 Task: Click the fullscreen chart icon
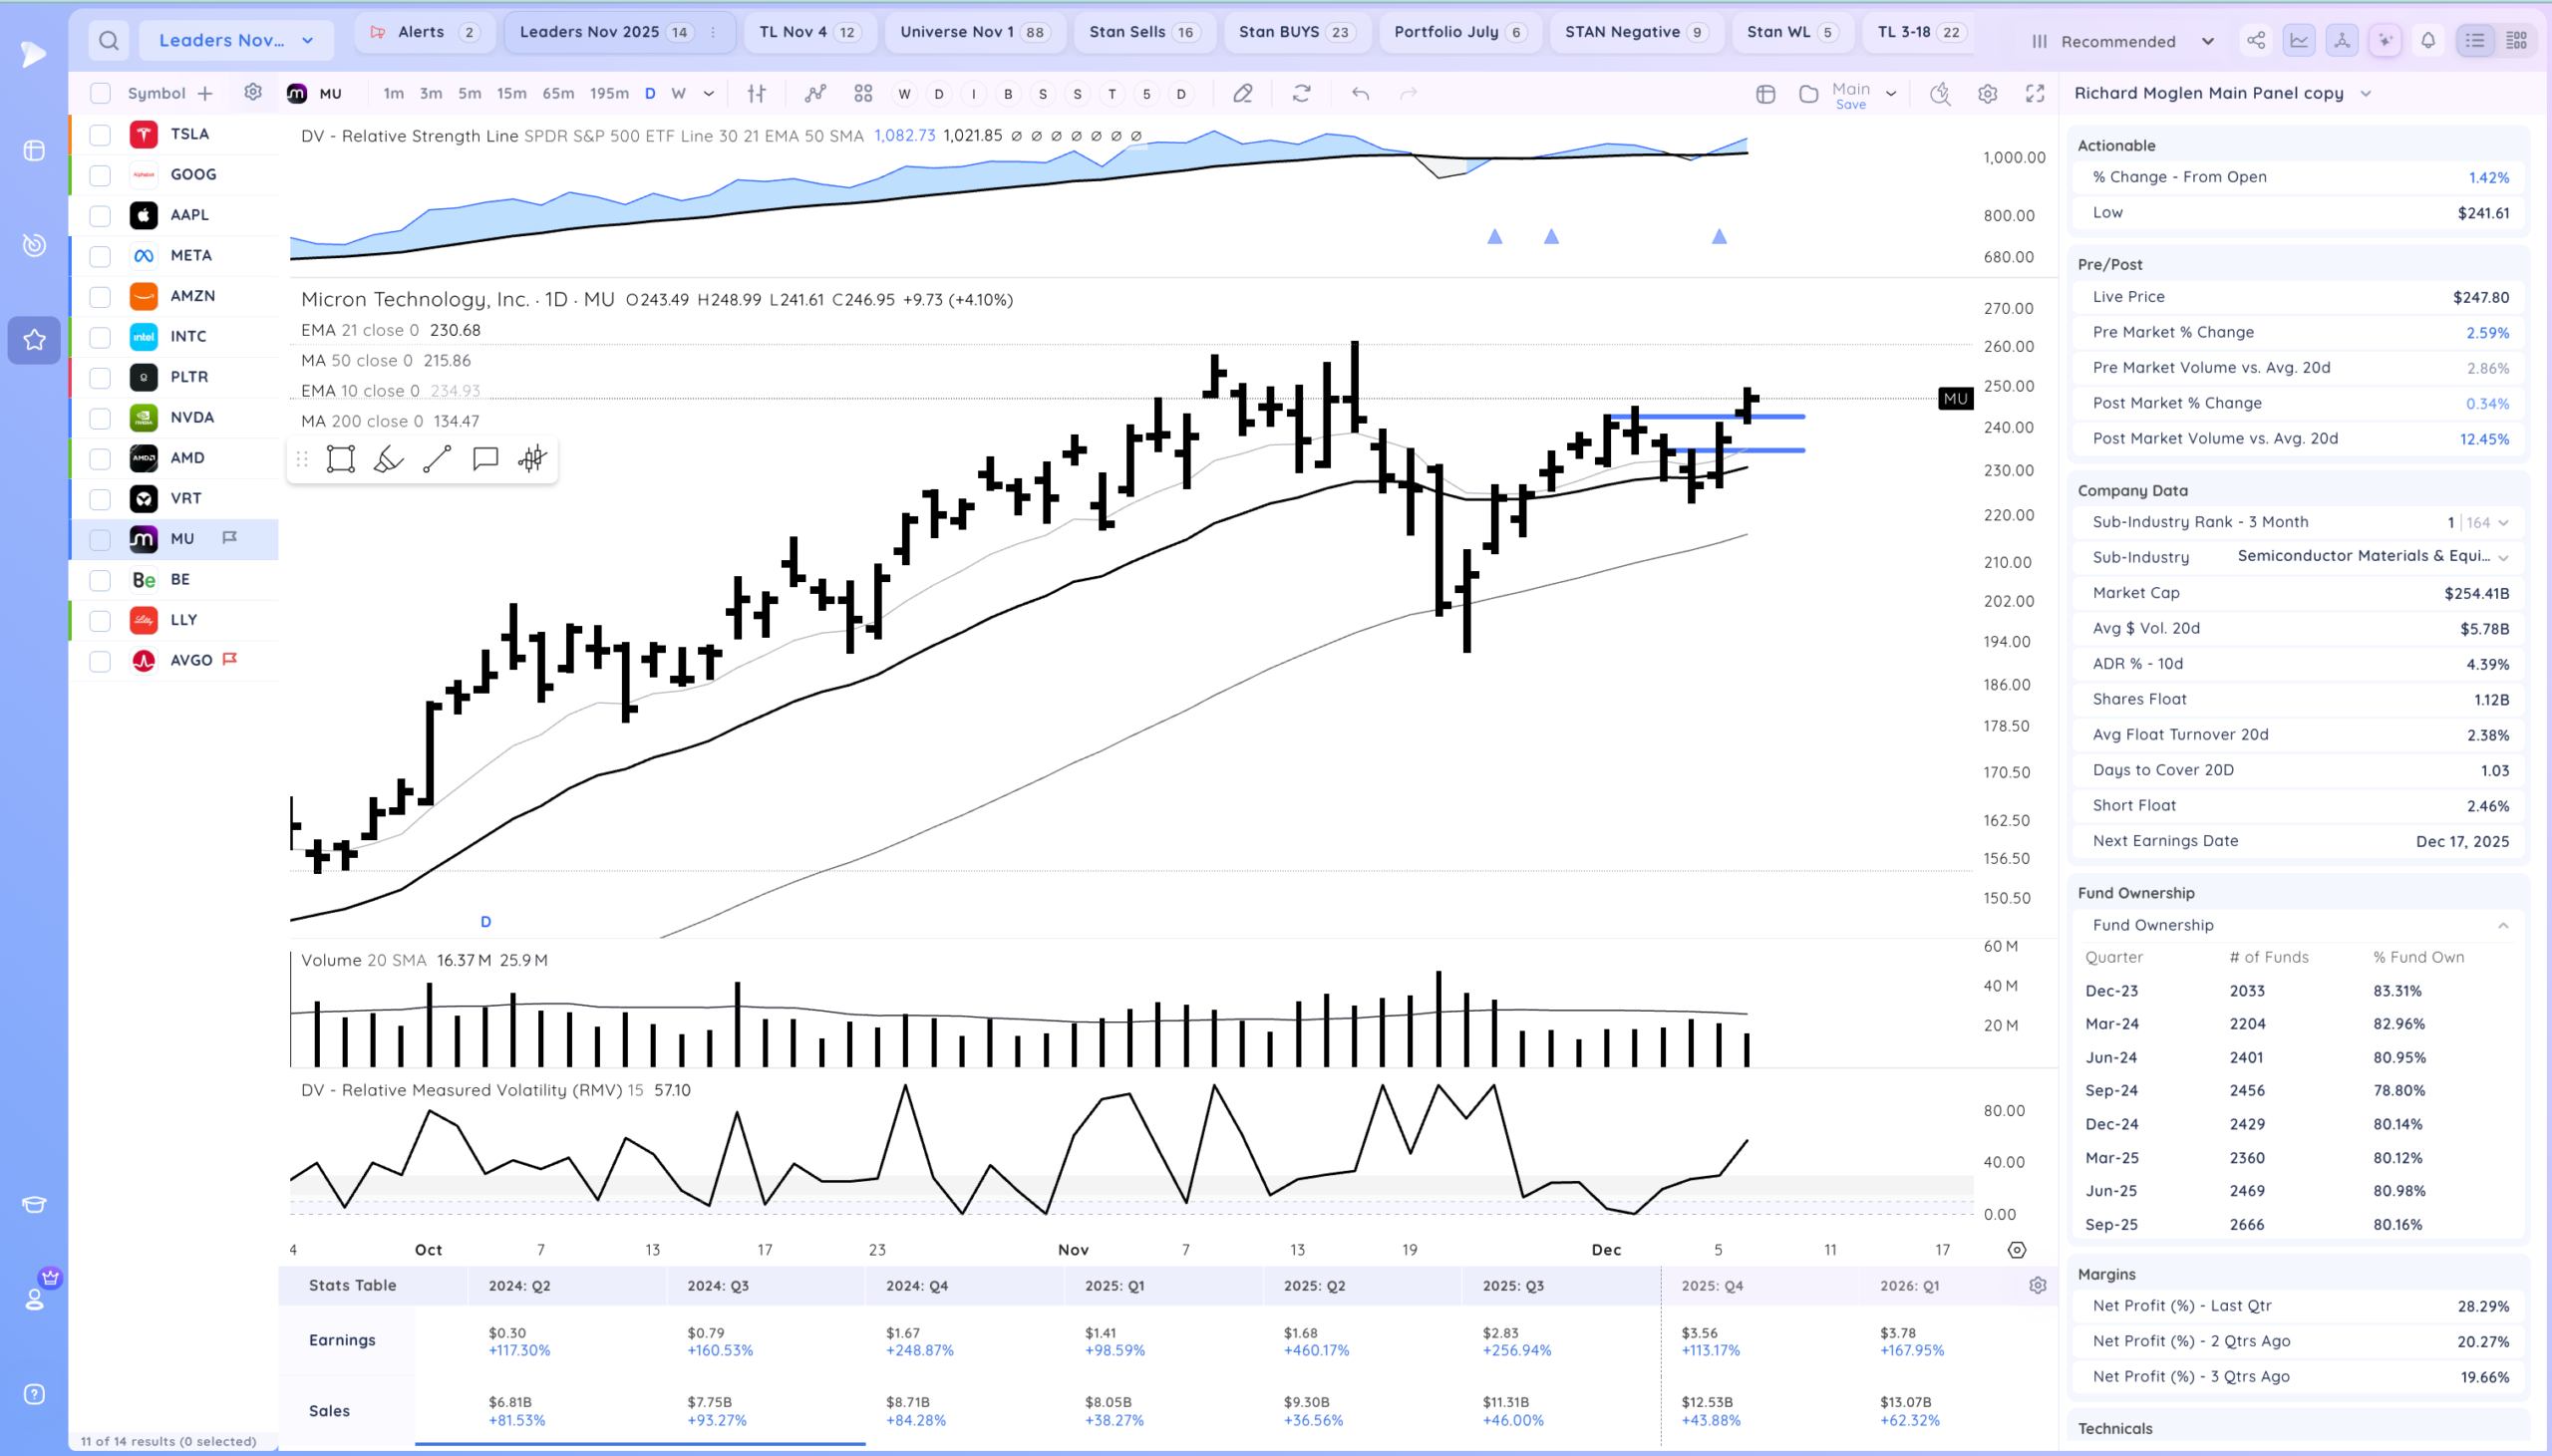[2034, 93]
